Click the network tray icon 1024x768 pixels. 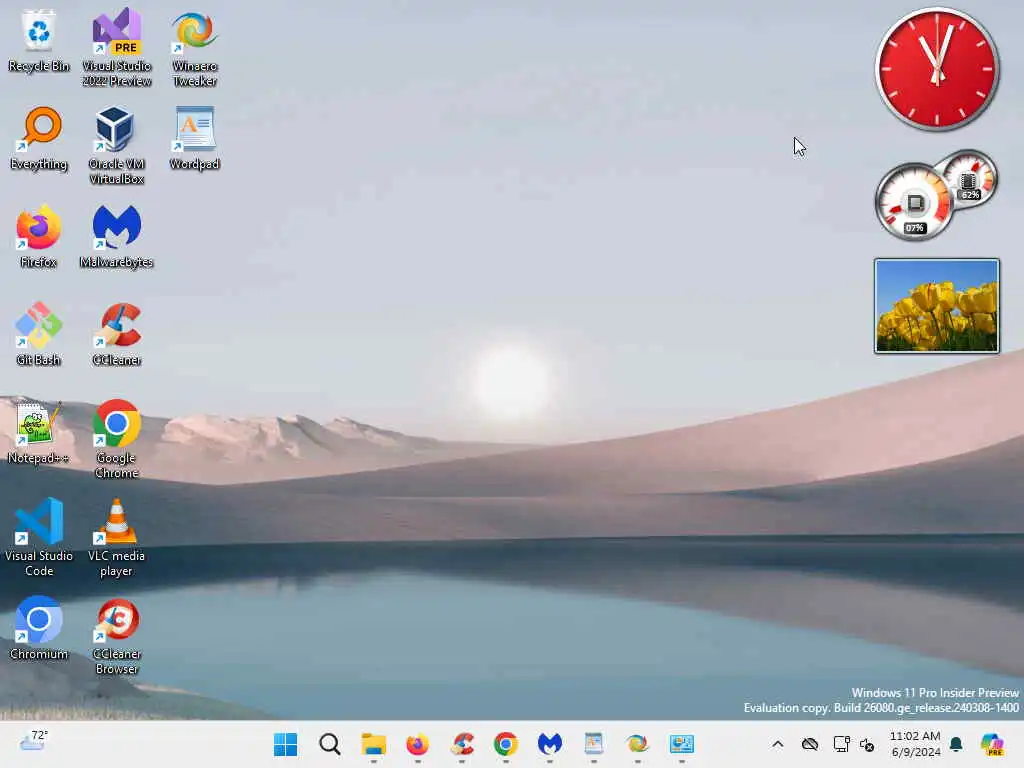pos(841,744)
